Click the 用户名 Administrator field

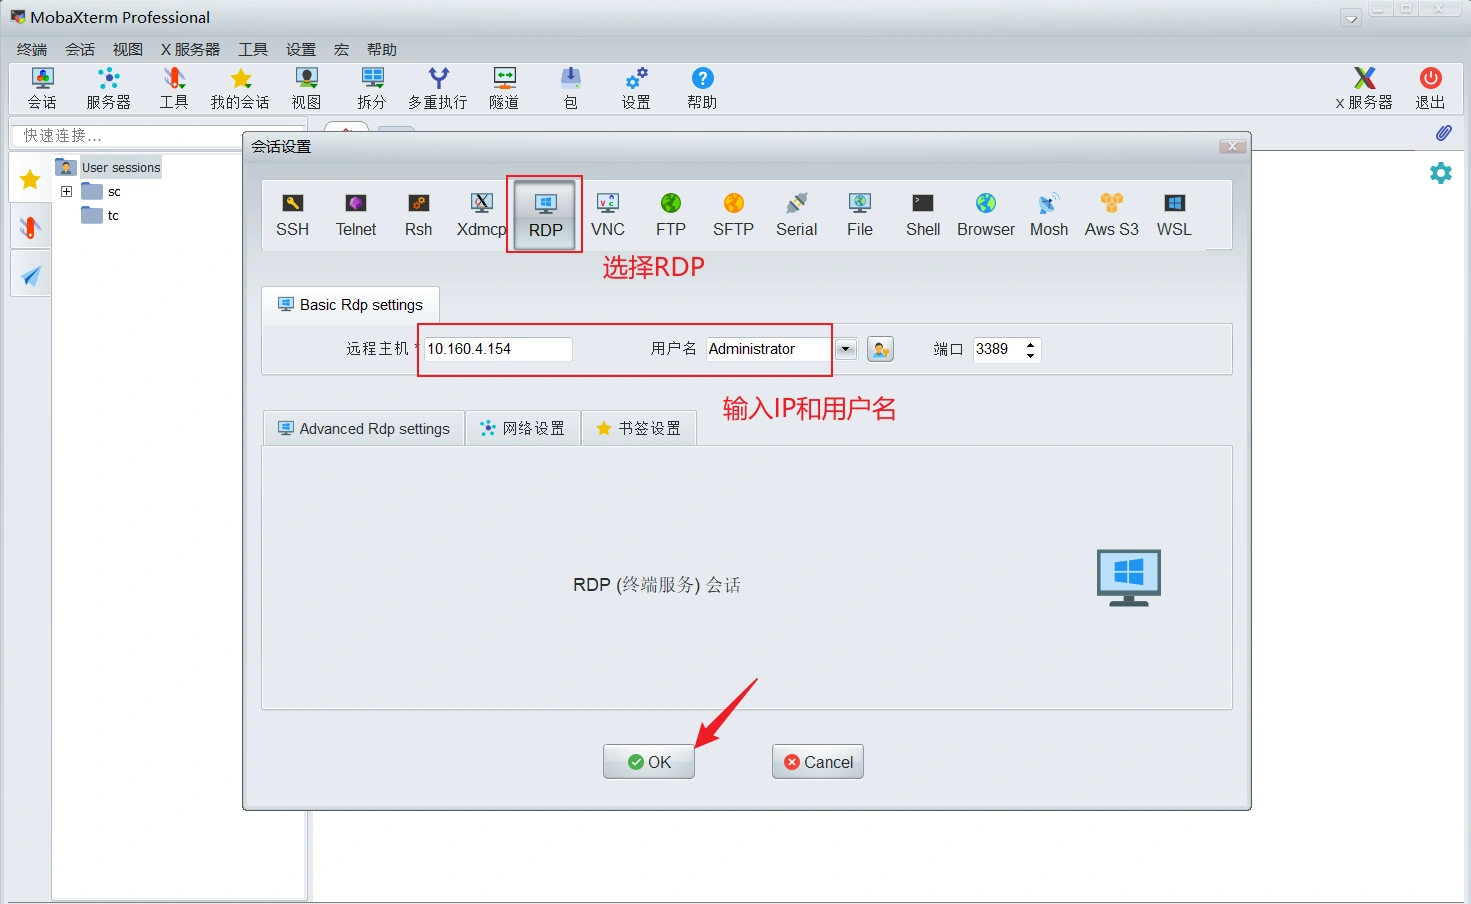pyautogui.click(x=768, y=349)
